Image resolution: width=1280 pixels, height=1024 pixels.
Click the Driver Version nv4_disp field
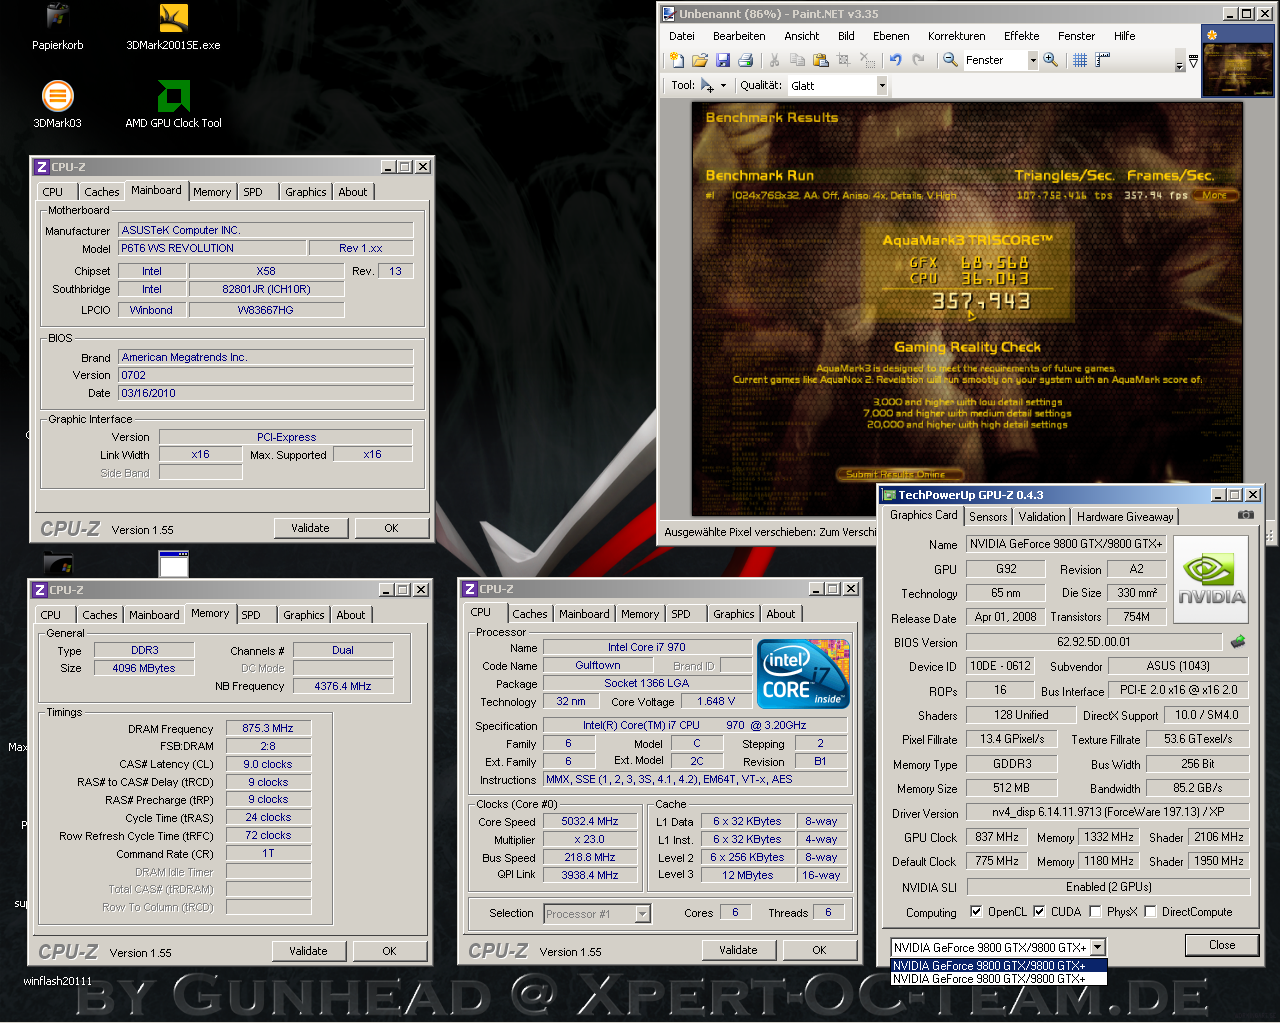pos(1108,812)
